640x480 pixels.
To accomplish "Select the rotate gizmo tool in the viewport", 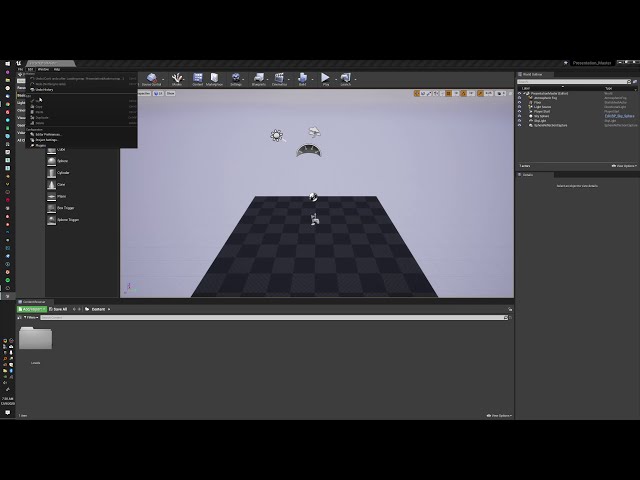I will [x=423, y=93].
